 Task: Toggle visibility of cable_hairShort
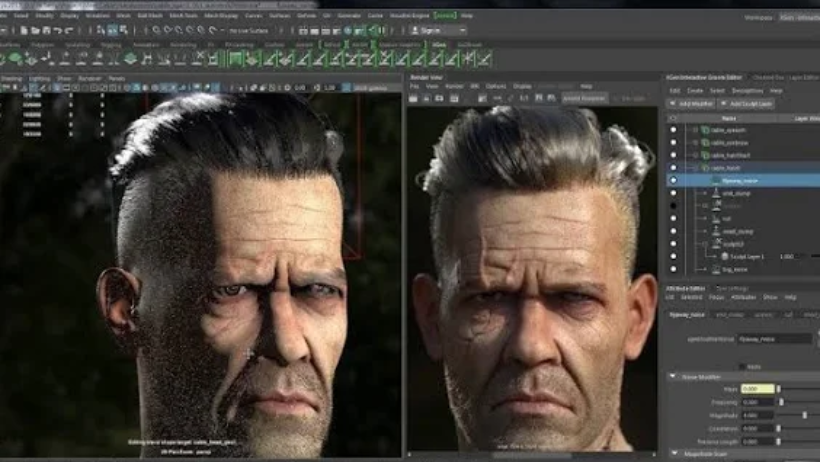point(673,155)
